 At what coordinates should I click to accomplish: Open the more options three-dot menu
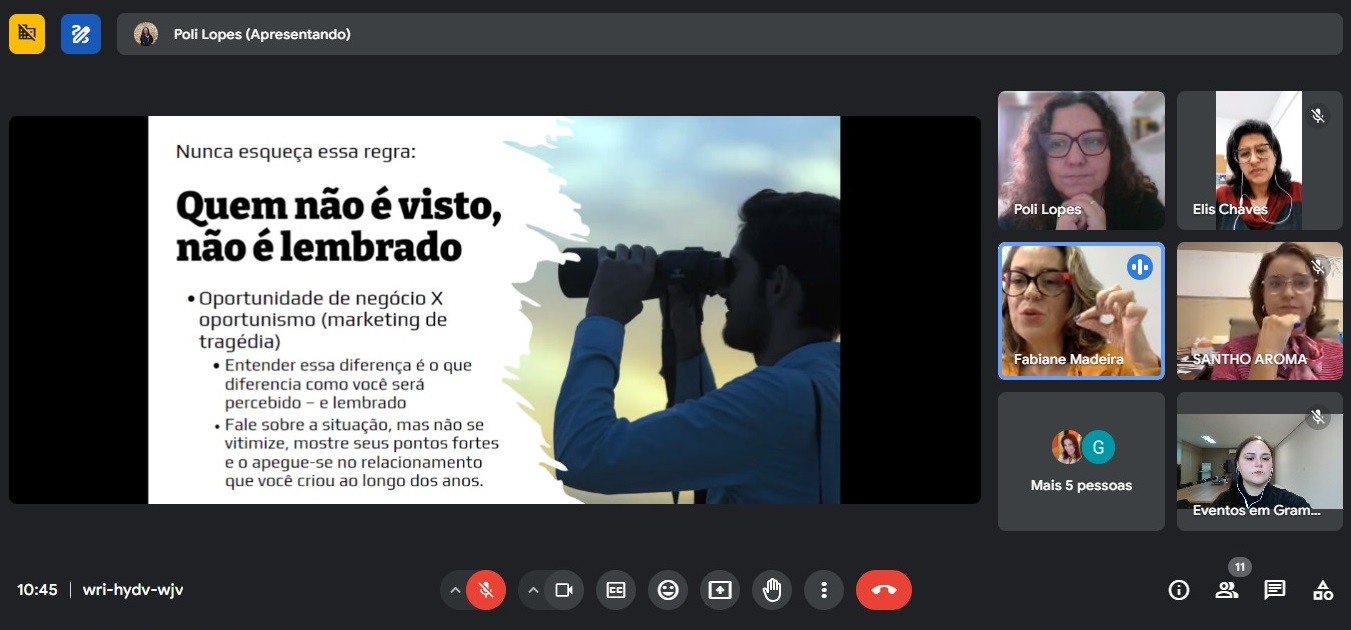point(823,589)
